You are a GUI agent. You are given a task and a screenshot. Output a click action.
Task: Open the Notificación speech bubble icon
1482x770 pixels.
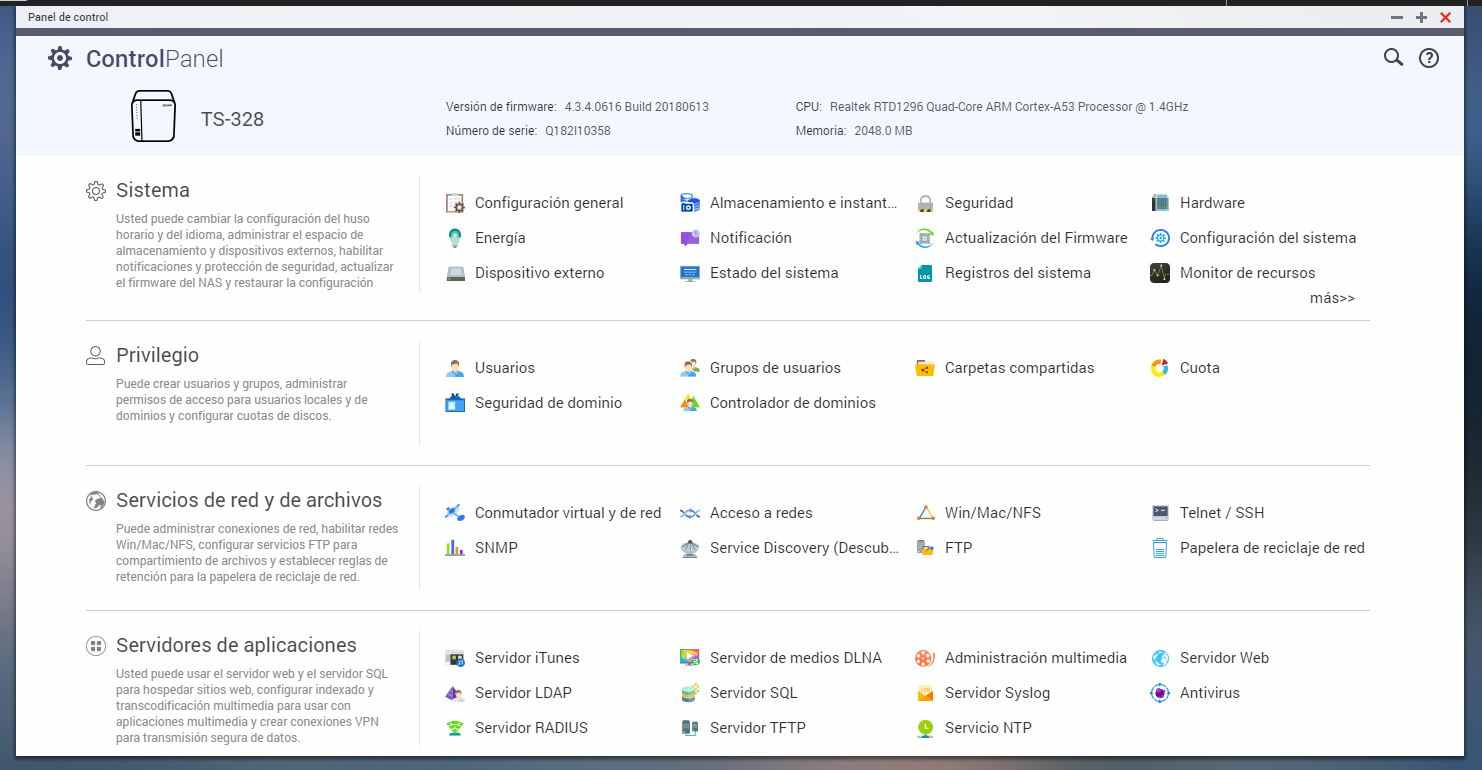[x=690, y=238]
